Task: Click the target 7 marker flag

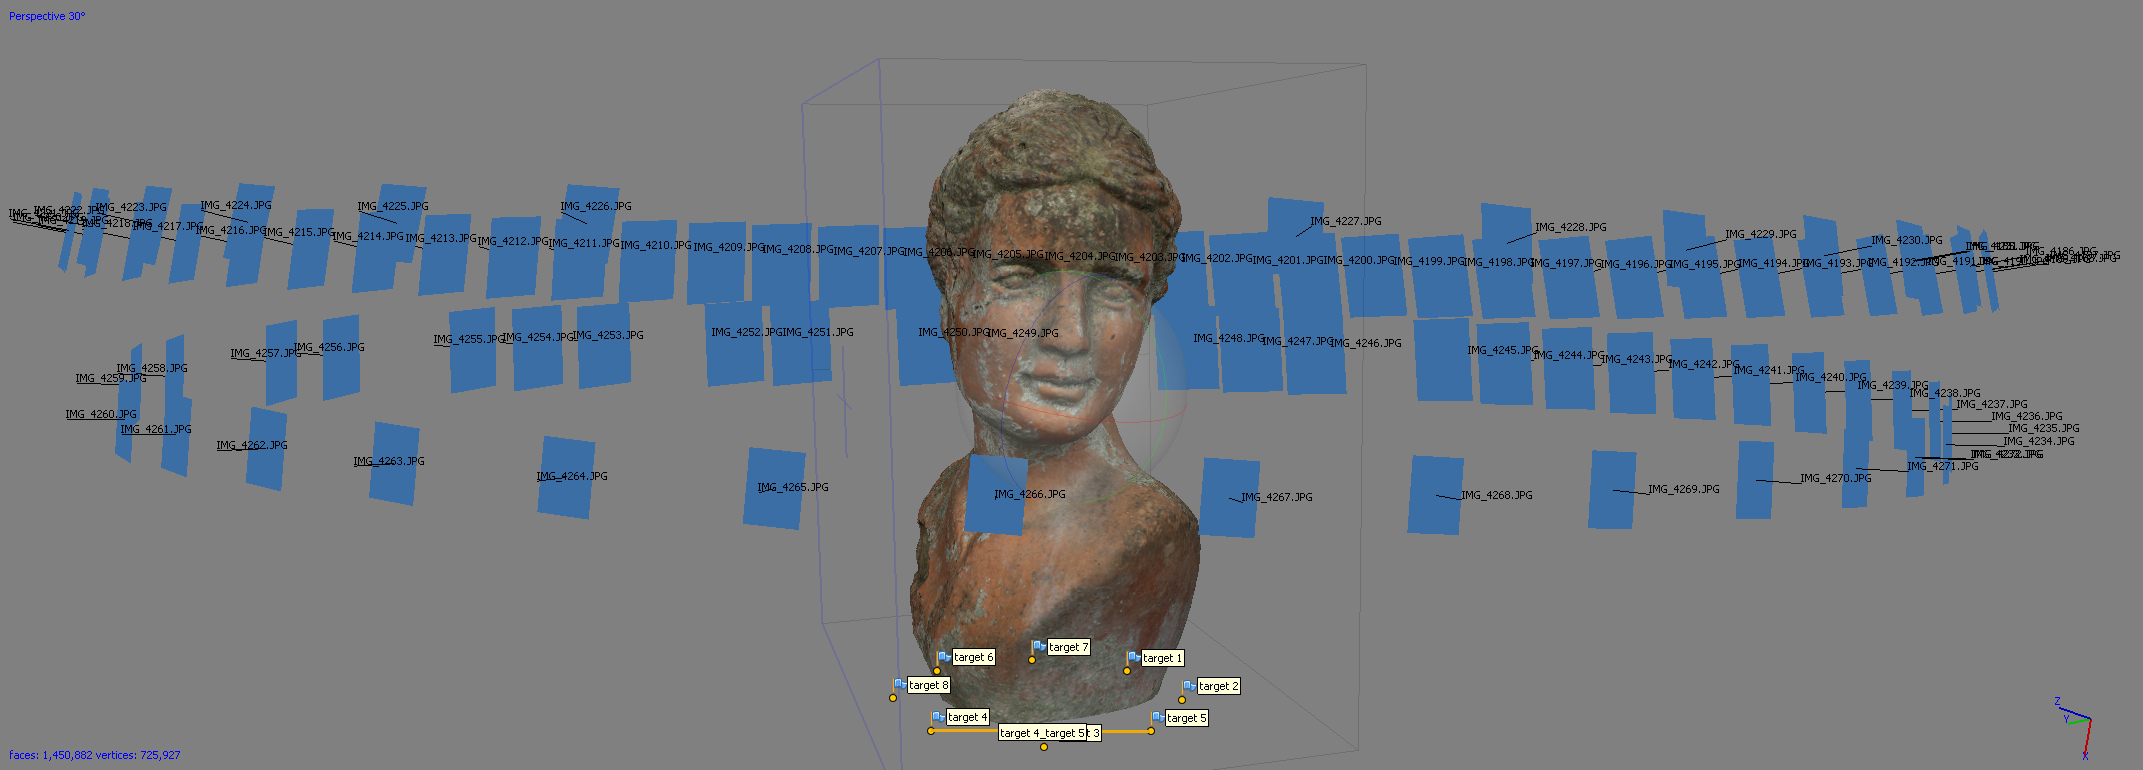Action: coord(1040,647)
